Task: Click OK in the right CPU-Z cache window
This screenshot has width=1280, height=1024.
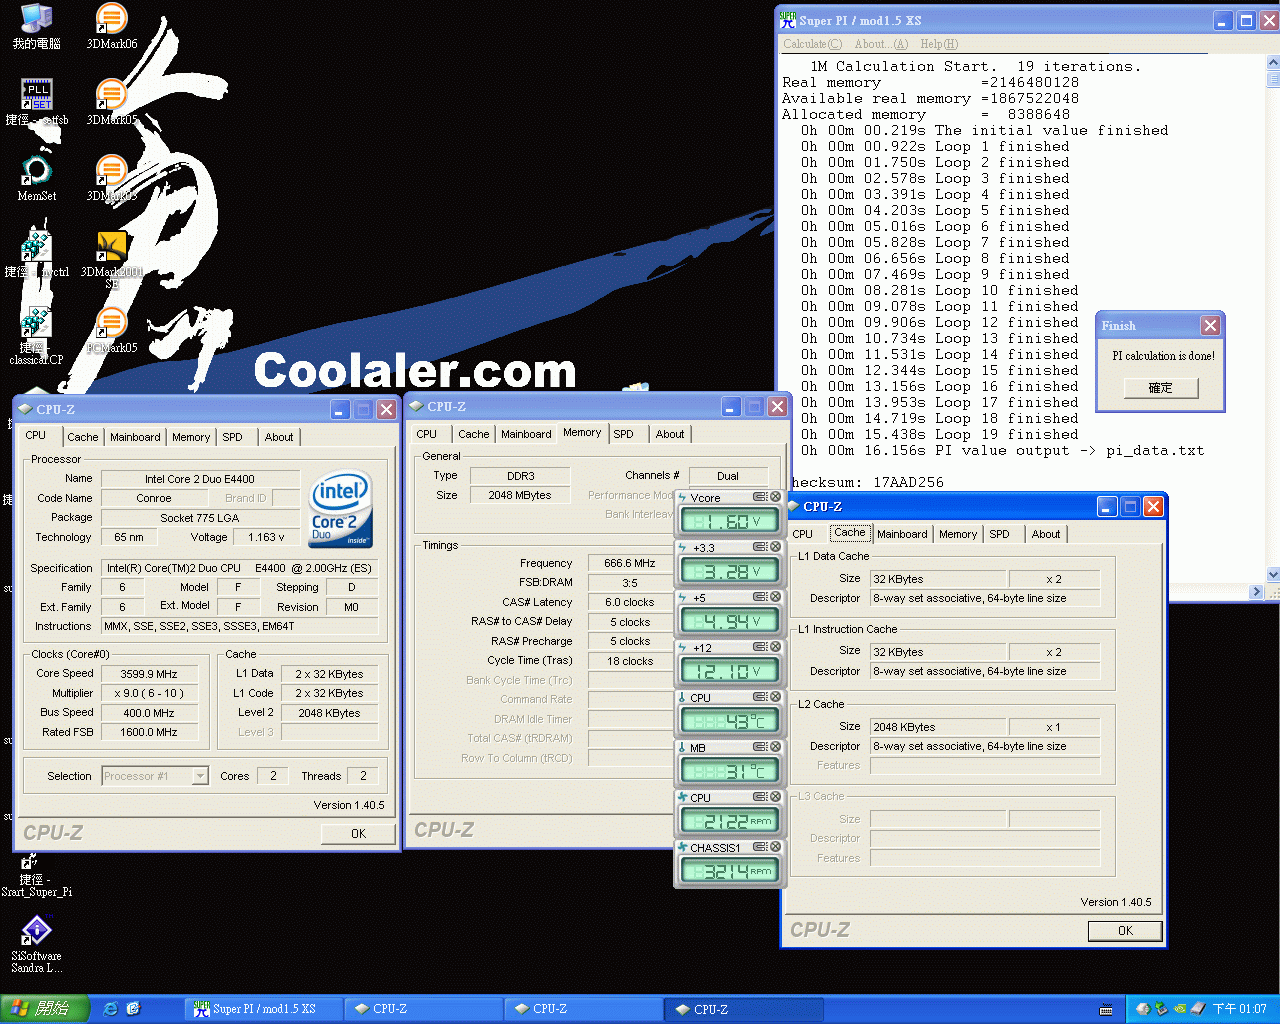Action: point(1125,930)
